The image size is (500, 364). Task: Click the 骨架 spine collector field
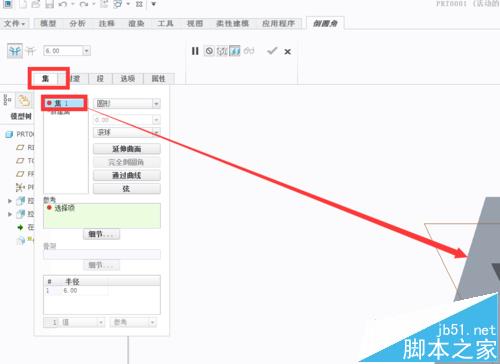tap(102, 254)
